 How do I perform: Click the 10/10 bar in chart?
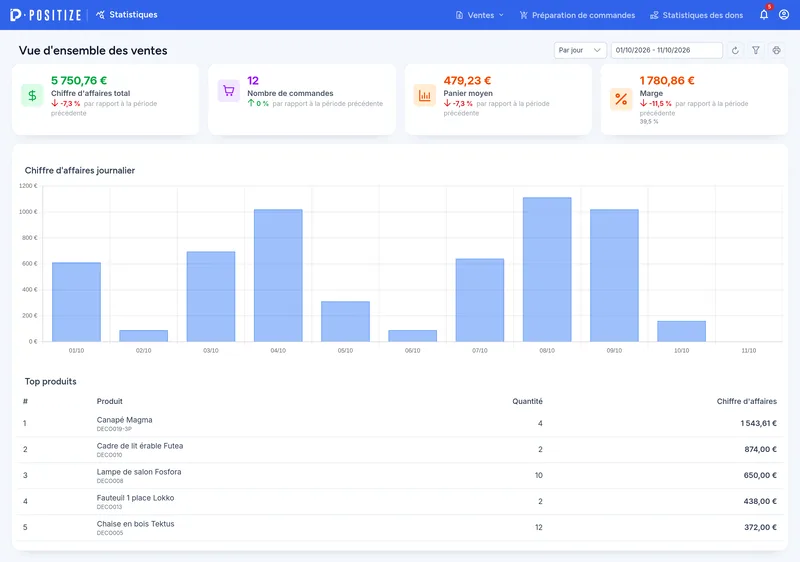point(682,331)
